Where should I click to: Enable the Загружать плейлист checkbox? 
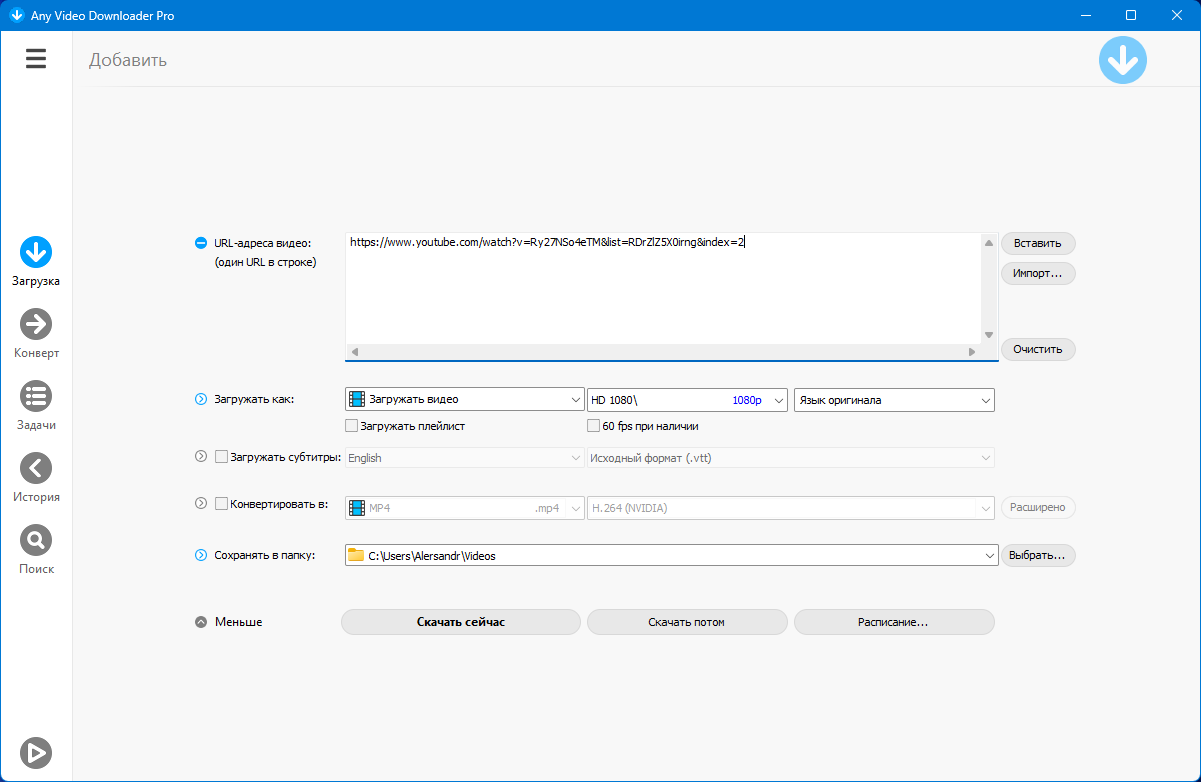(352, 426)
